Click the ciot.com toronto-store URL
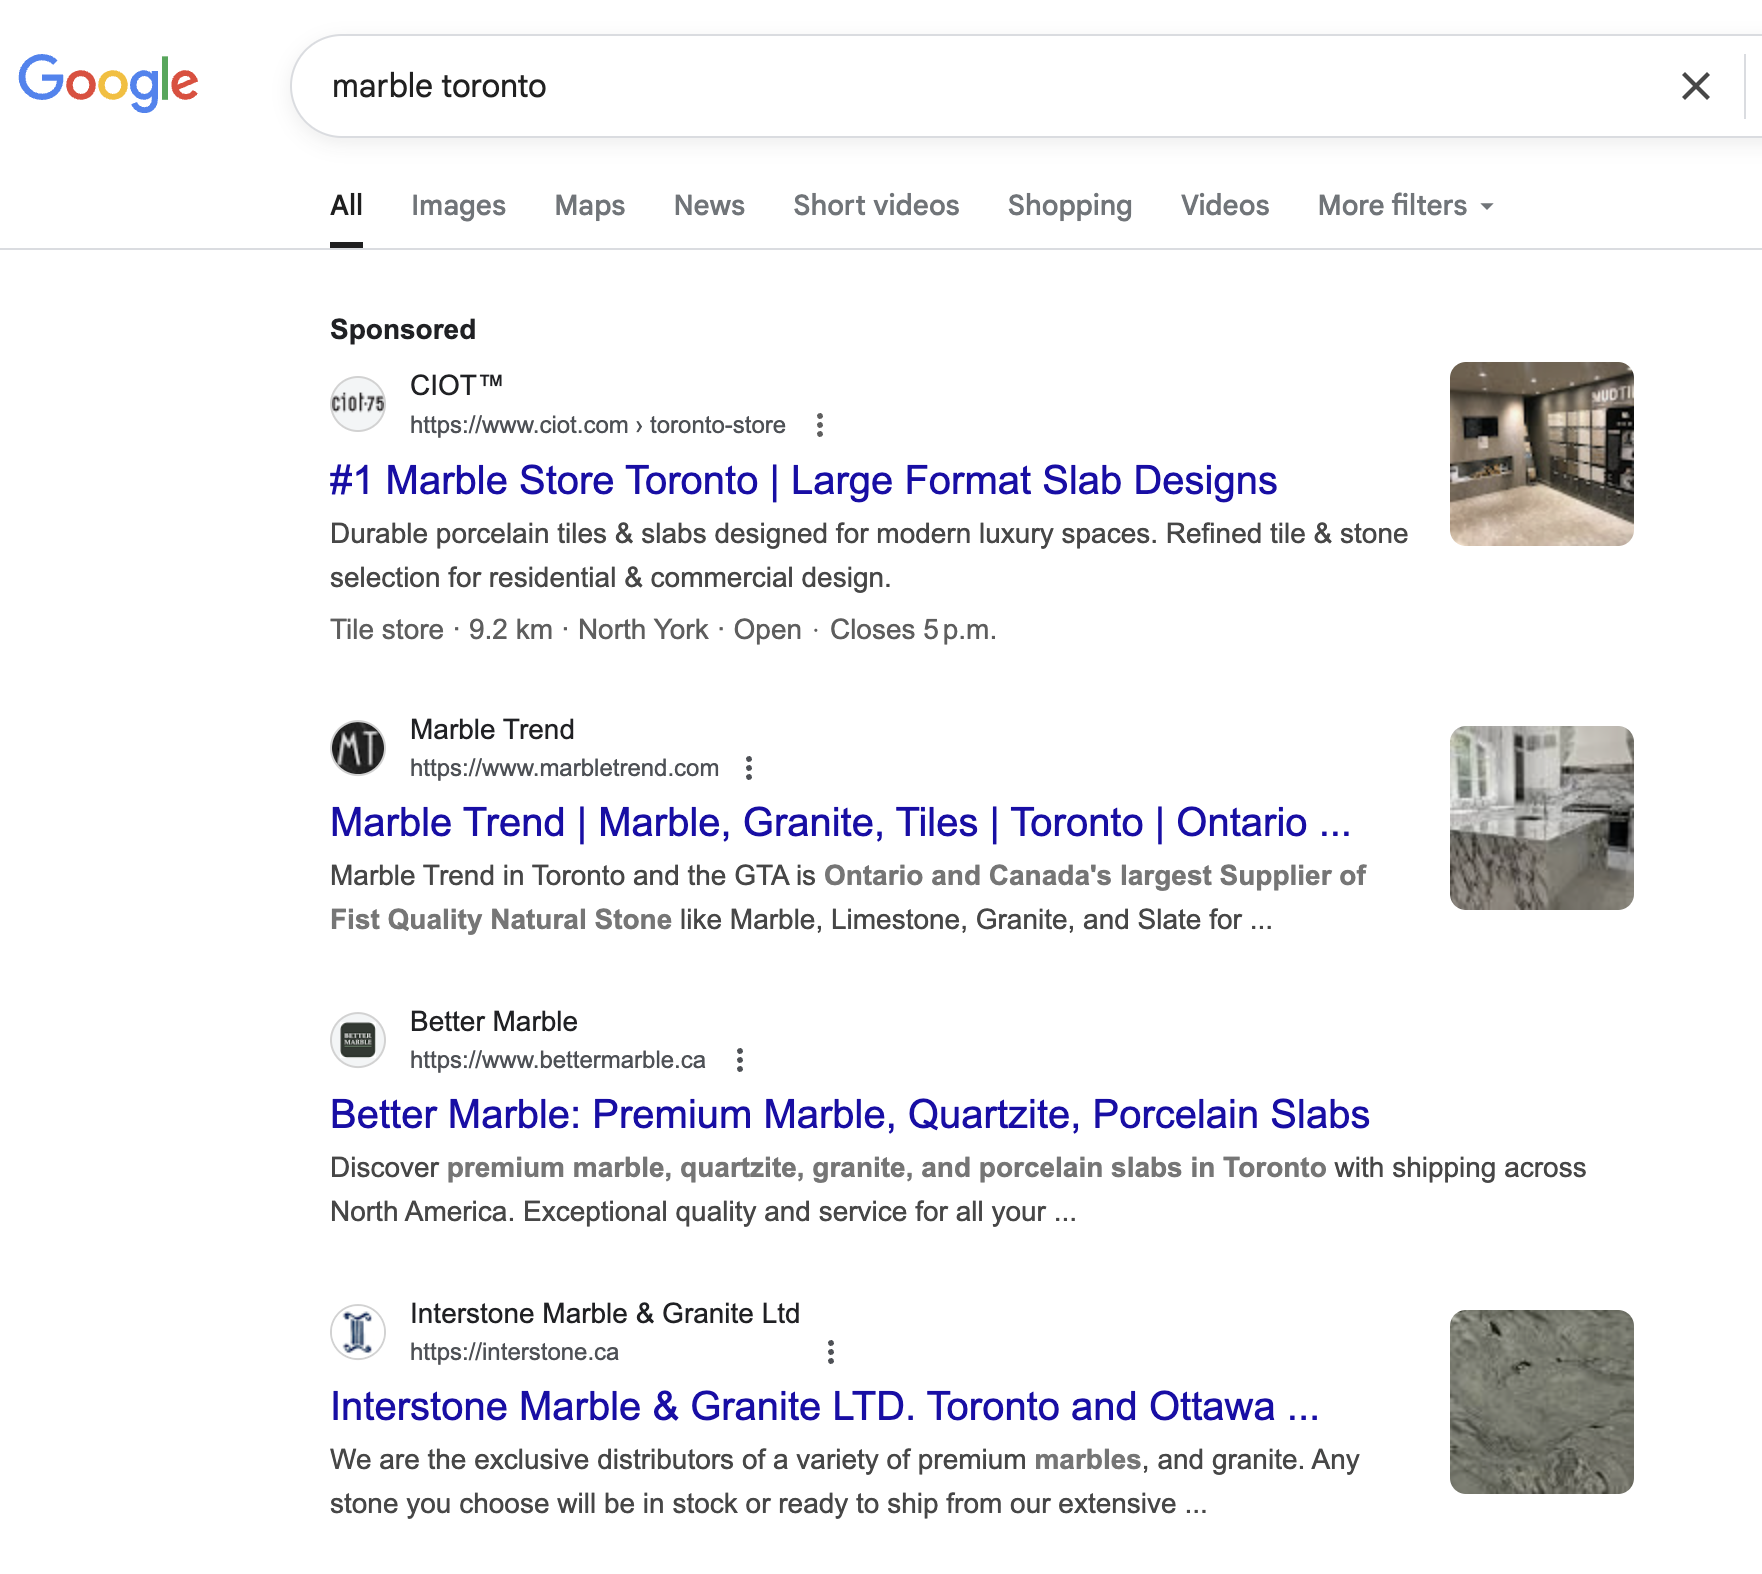This screenshot has width=1762, height=1574. [598, 425]
